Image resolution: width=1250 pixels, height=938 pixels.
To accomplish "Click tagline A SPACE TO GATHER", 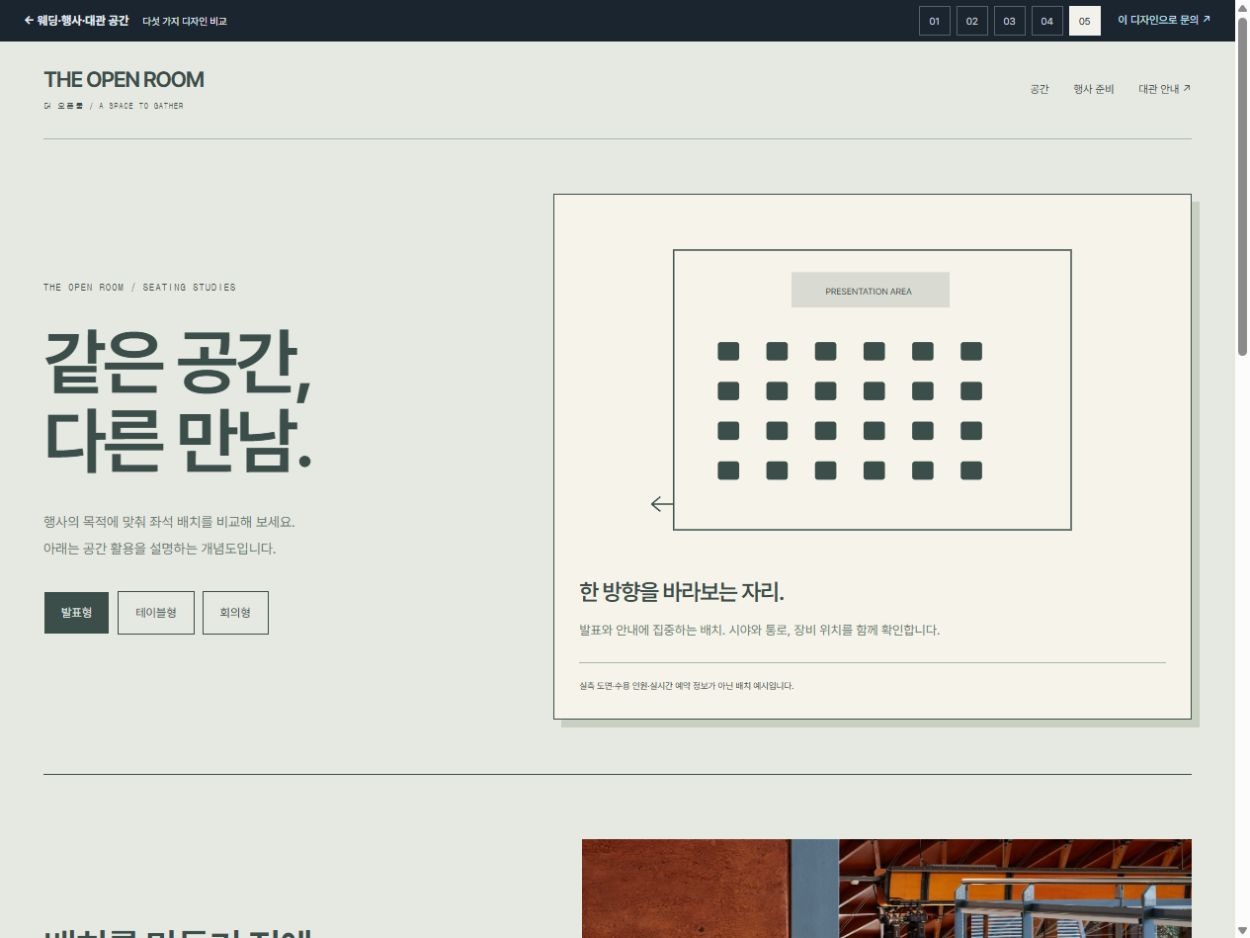I will tap(141, 106).
